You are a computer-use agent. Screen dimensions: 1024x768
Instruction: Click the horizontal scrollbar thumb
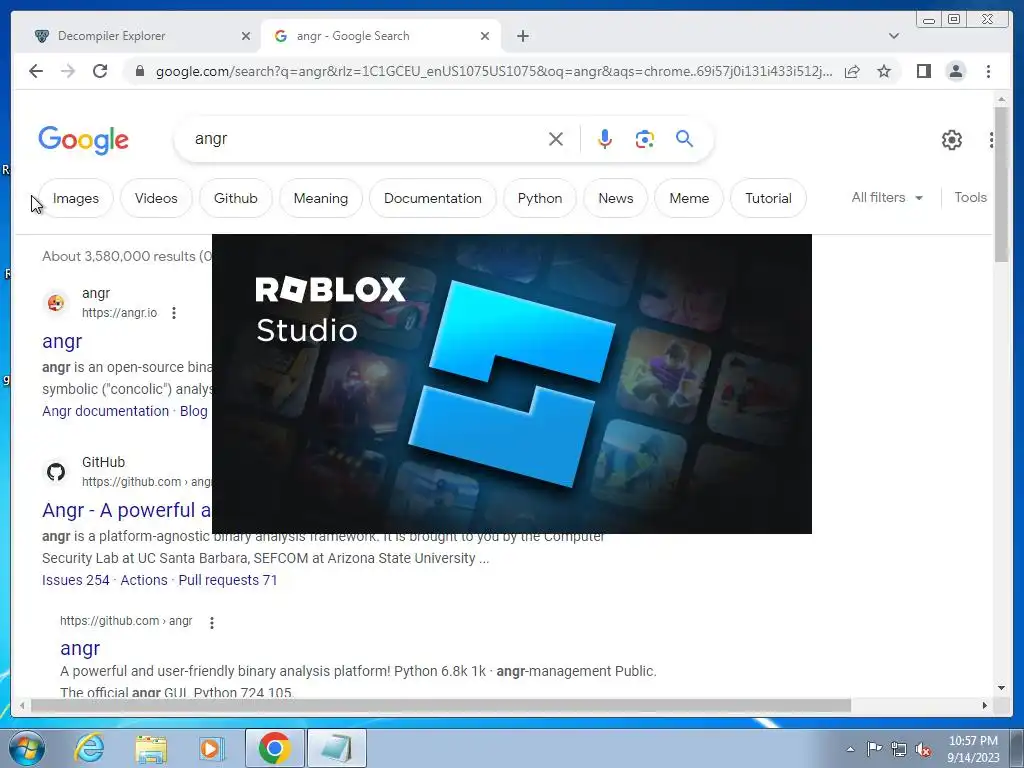[x=441, y=705]
